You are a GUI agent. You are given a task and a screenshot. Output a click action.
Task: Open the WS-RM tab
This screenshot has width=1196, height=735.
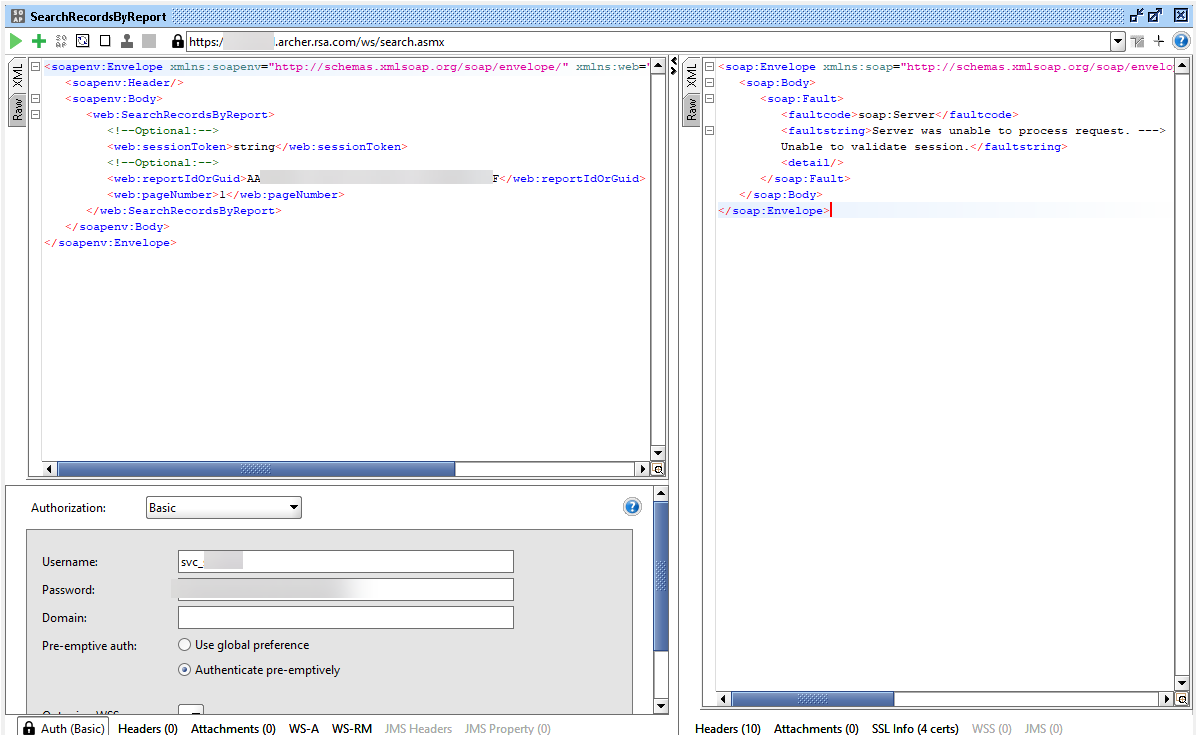tap(352, 728)
